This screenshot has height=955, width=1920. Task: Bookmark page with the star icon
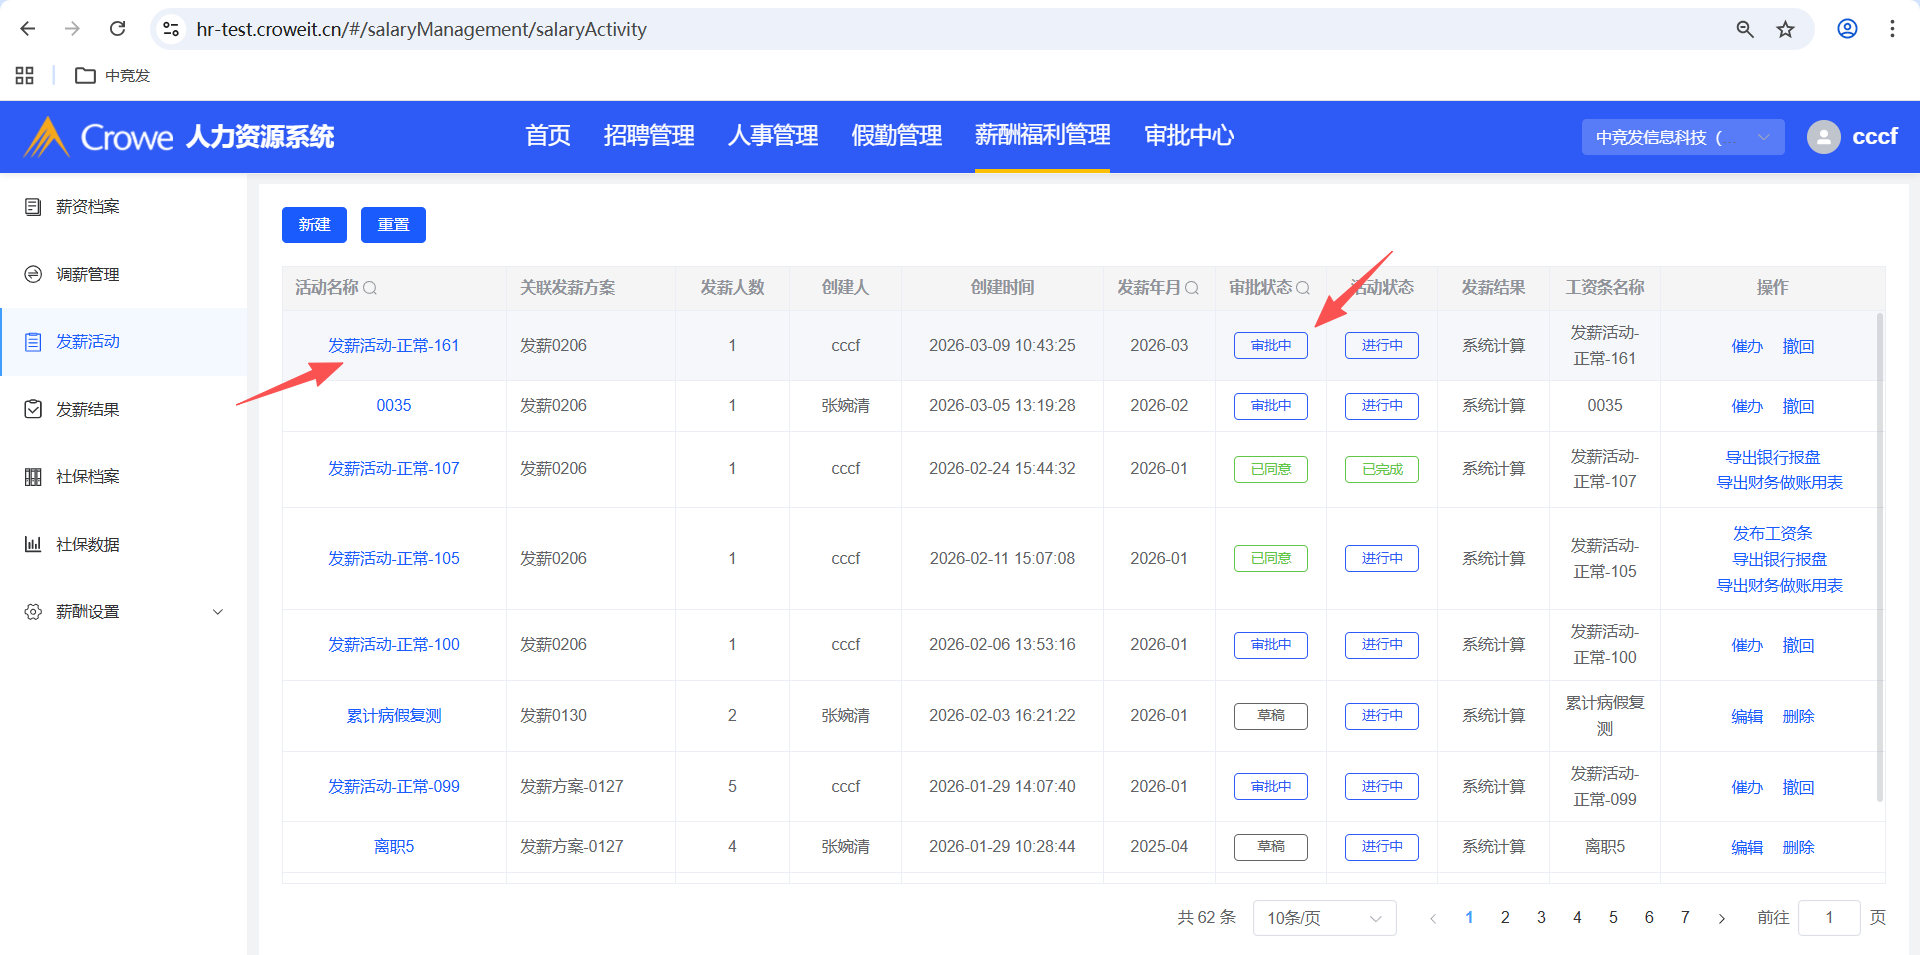(x=1785, y=29)
